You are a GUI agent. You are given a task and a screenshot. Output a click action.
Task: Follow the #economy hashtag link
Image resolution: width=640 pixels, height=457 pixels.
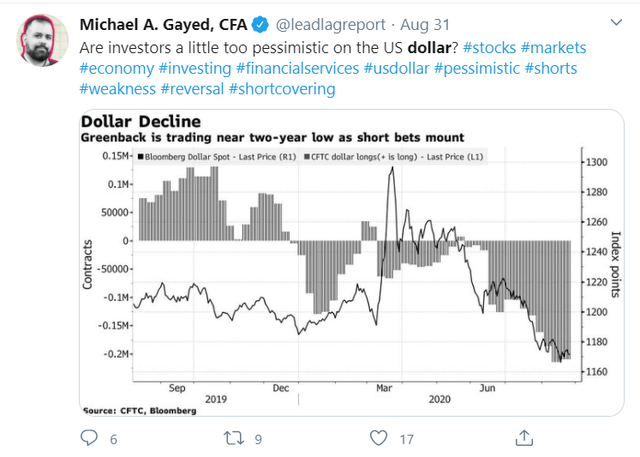coord(116,69)
